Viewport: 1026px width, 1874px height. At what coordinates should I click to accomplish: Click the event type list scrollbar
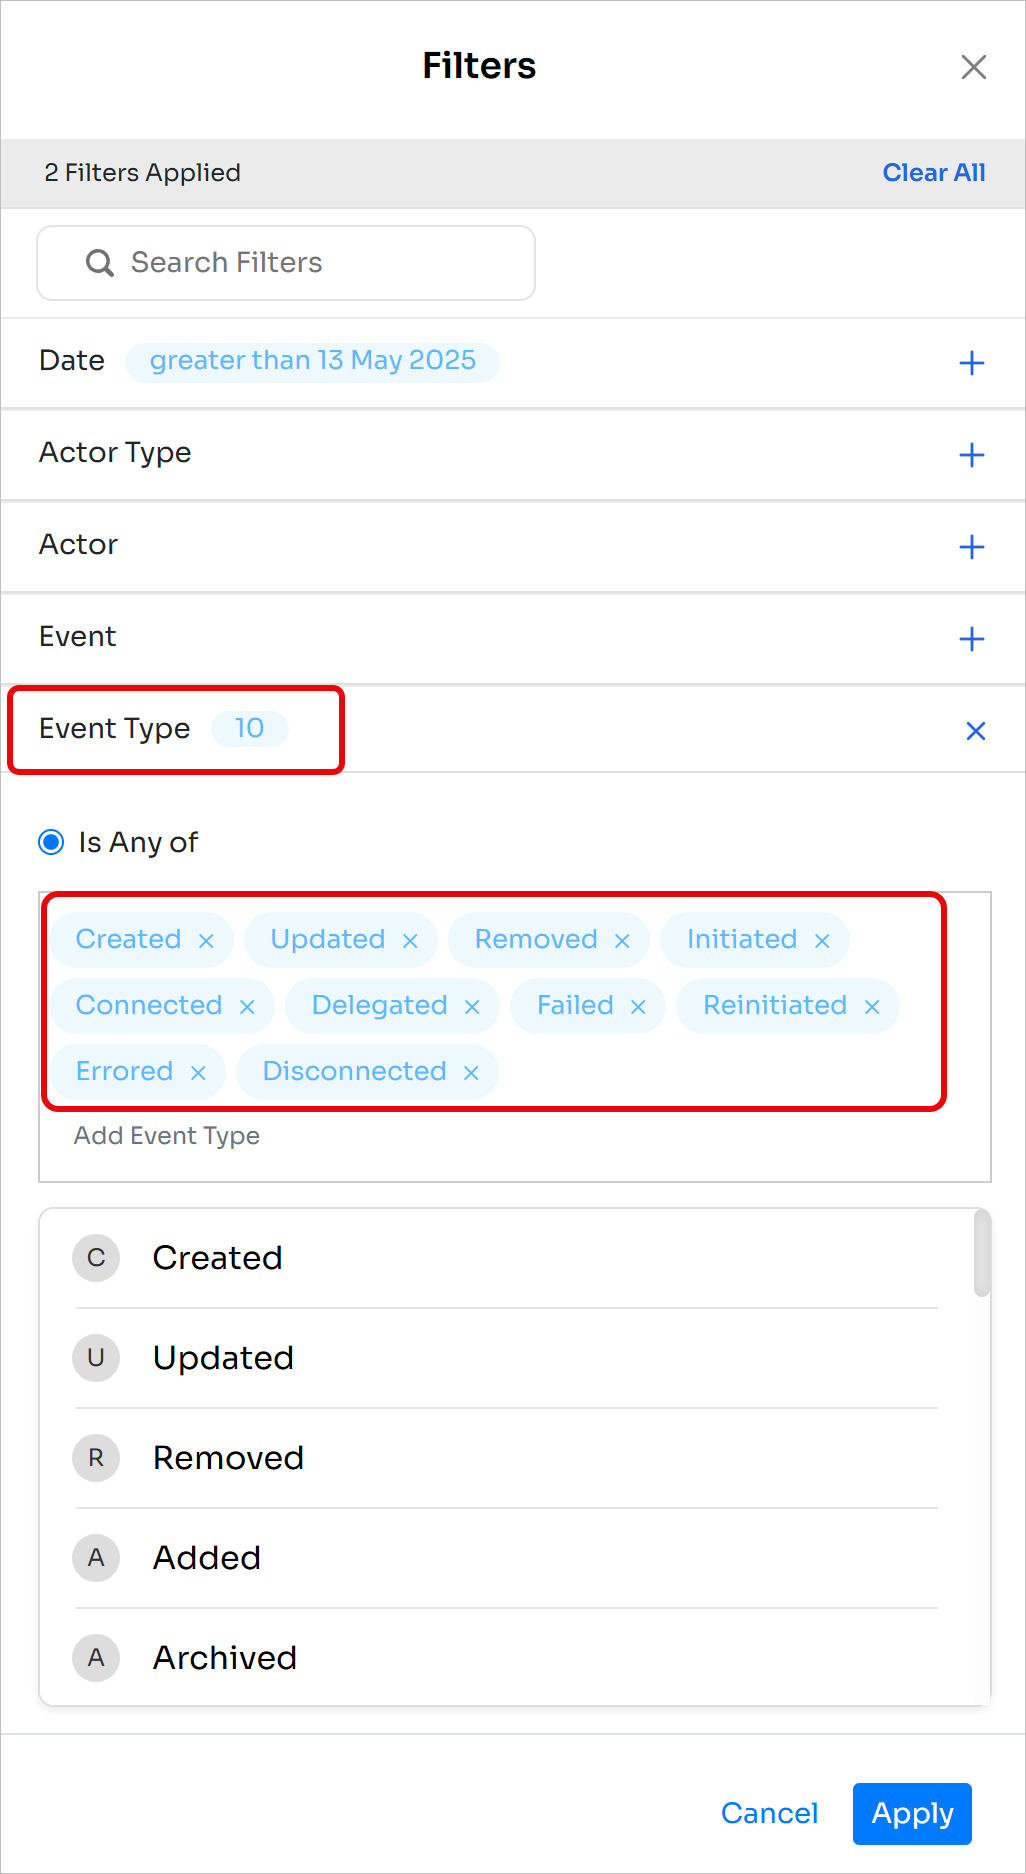[982, 1253]
